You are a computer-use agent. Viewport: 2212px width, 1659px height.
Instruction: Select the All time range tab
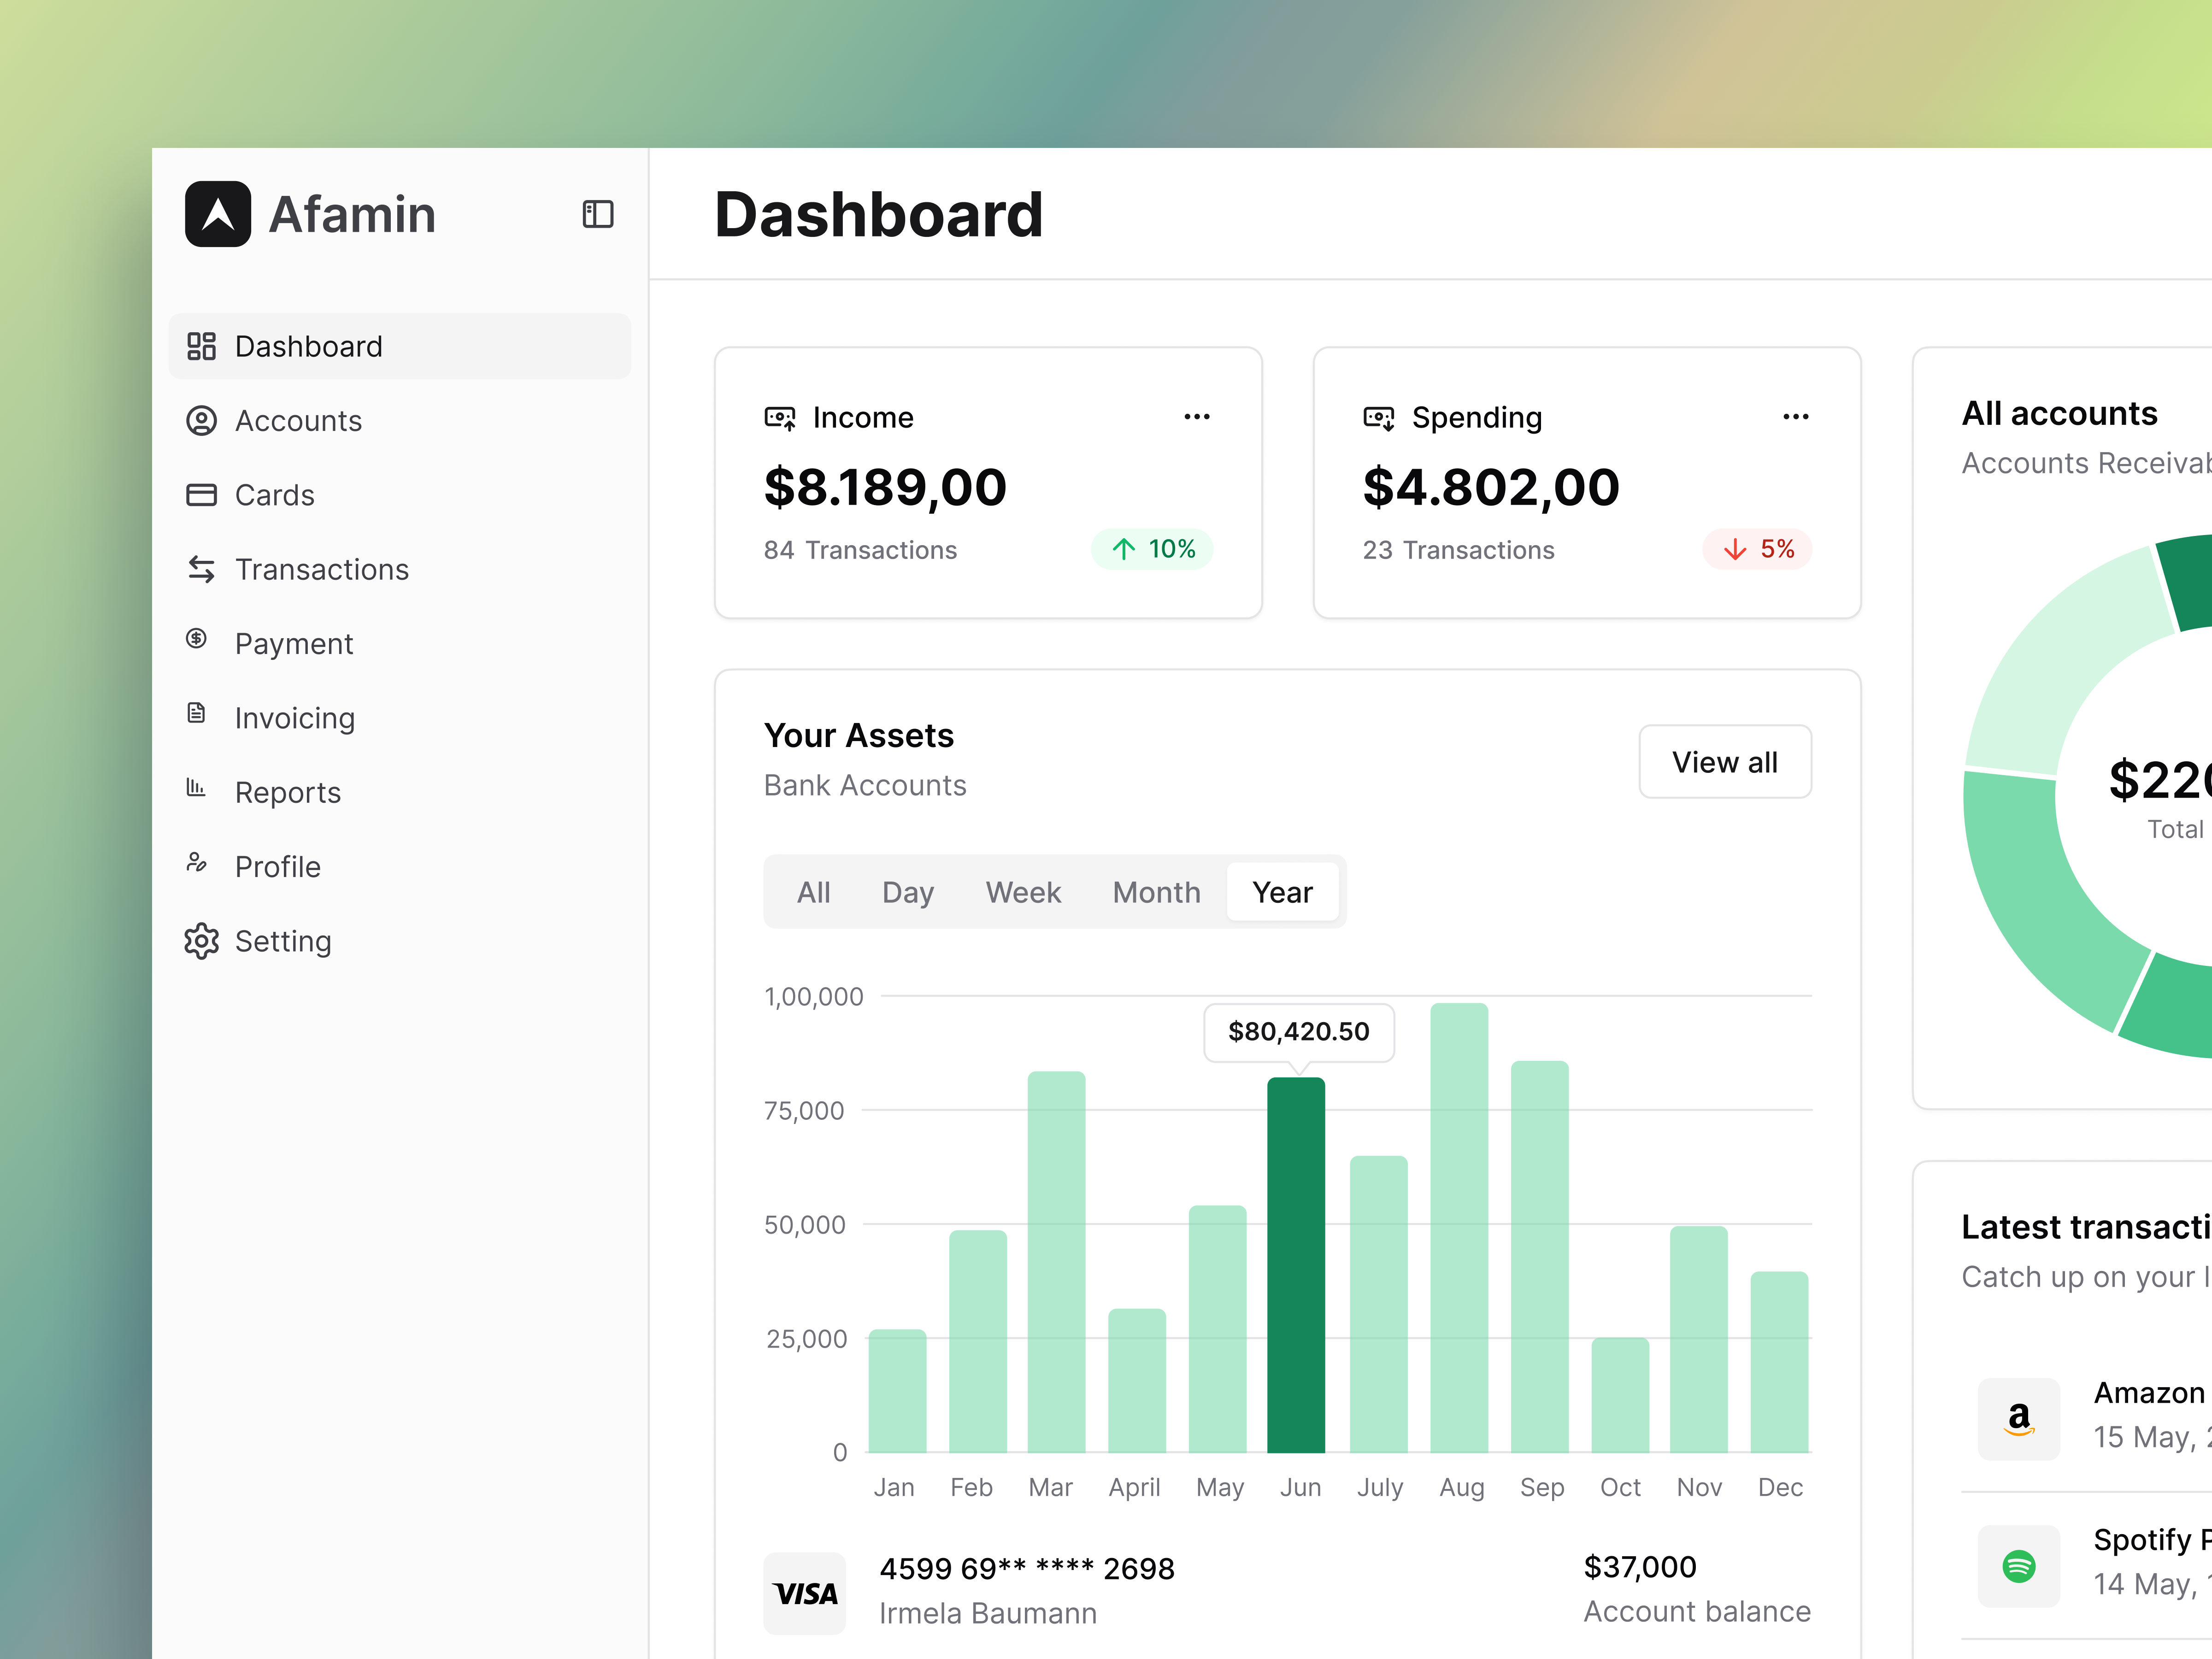tap(814, 892)
